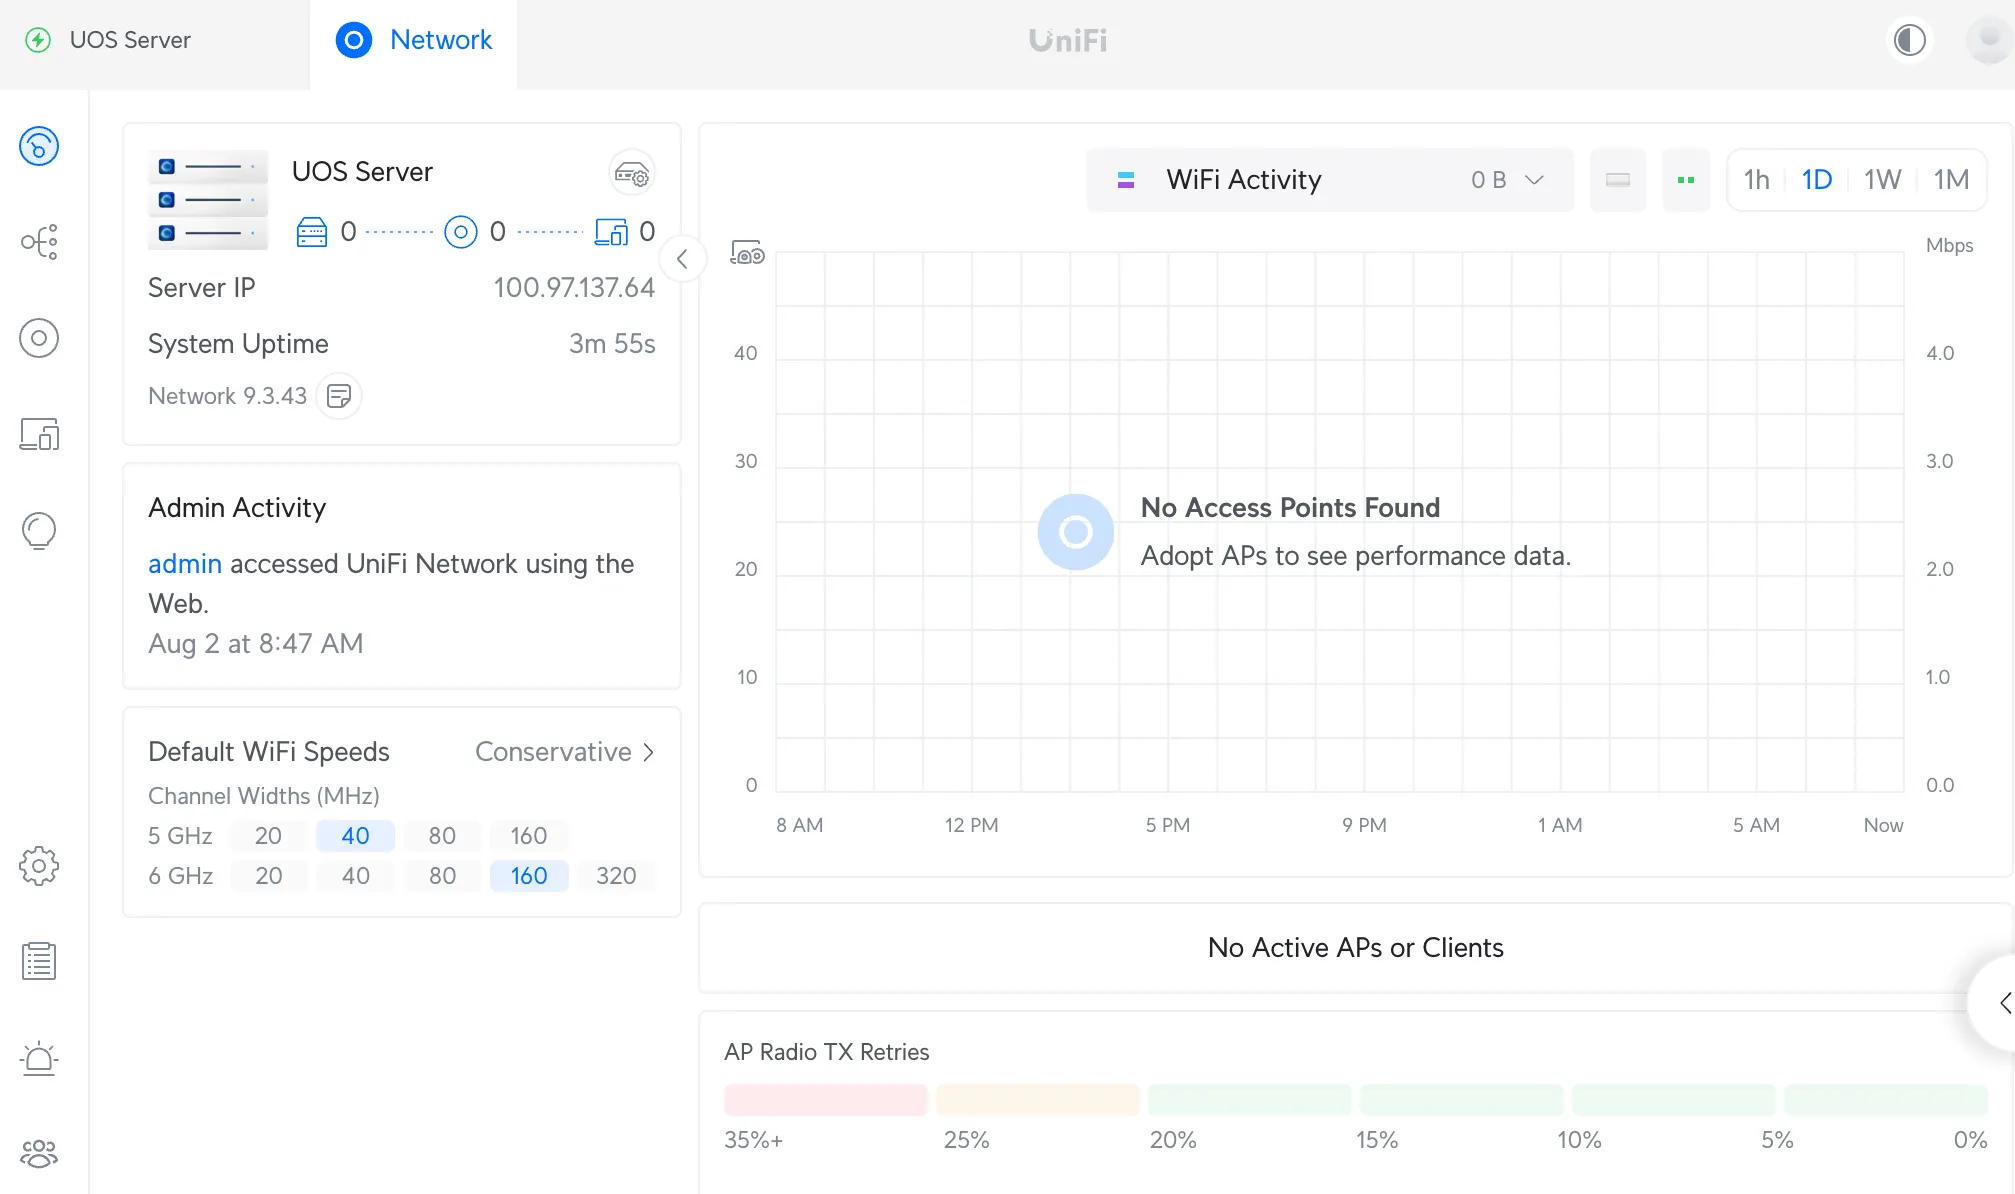
Task: Click the UOS Server device thumbnail
Action: (x=209, y=199)
